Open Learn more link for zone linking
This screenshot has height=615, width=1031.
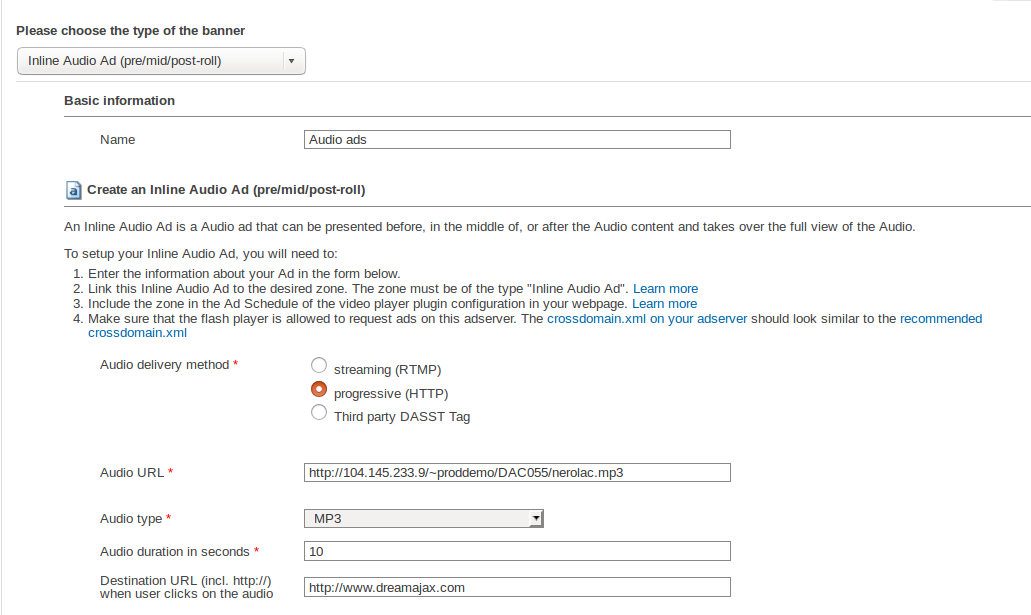point(665,289)
